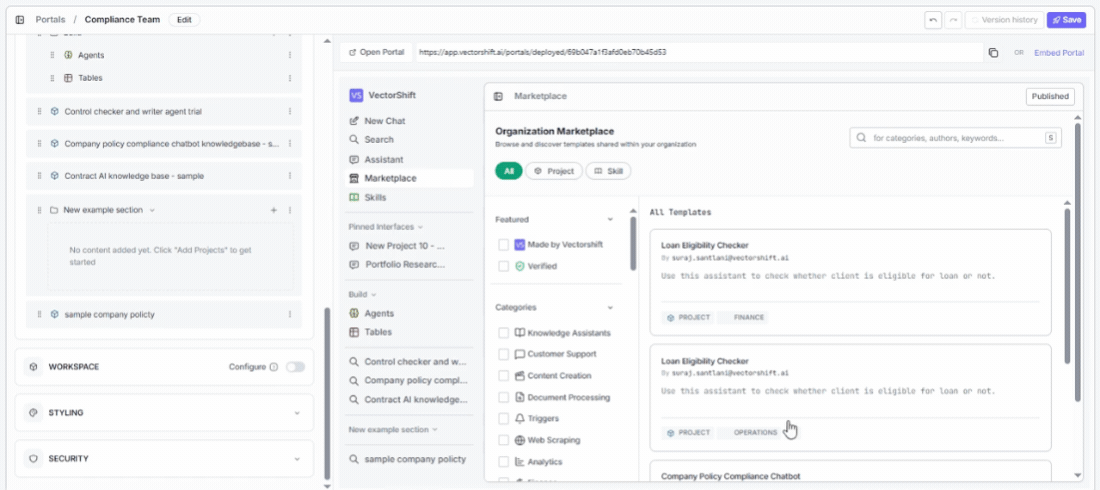Click the Save button
The height and width of the screenshot is (490, 1100).
(1066, 20)
